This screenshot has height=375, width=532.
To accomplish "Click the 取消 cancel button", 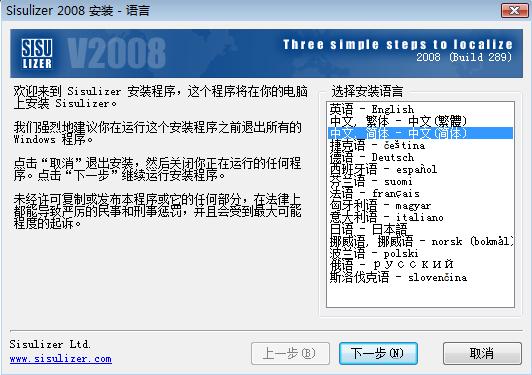I will pos(482,353).
